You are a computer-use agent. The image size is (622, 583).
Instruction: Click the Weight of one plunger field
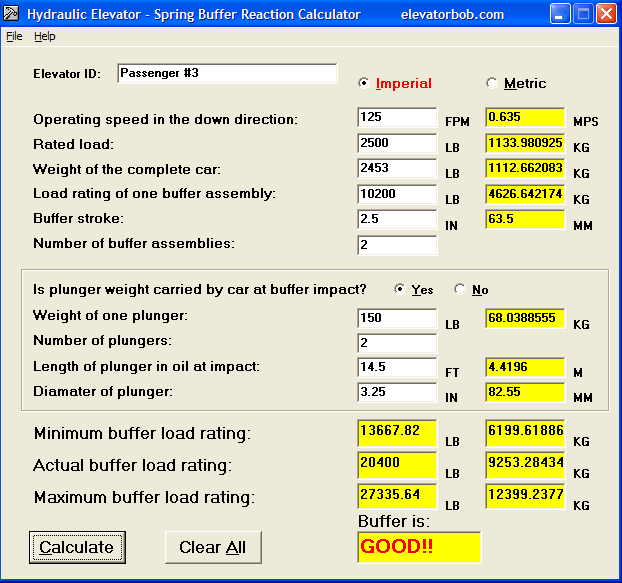pyautogui.click(x=397, y=318)
